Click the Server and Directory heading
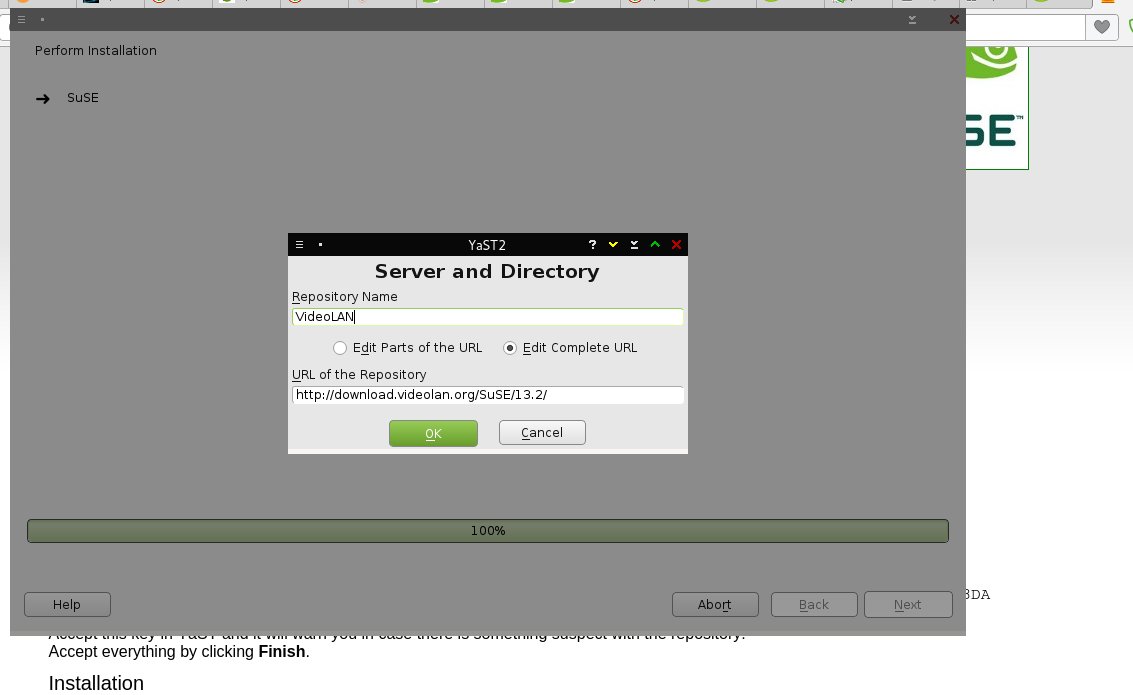Screen dimensions: 1133x695 [487, 272]
